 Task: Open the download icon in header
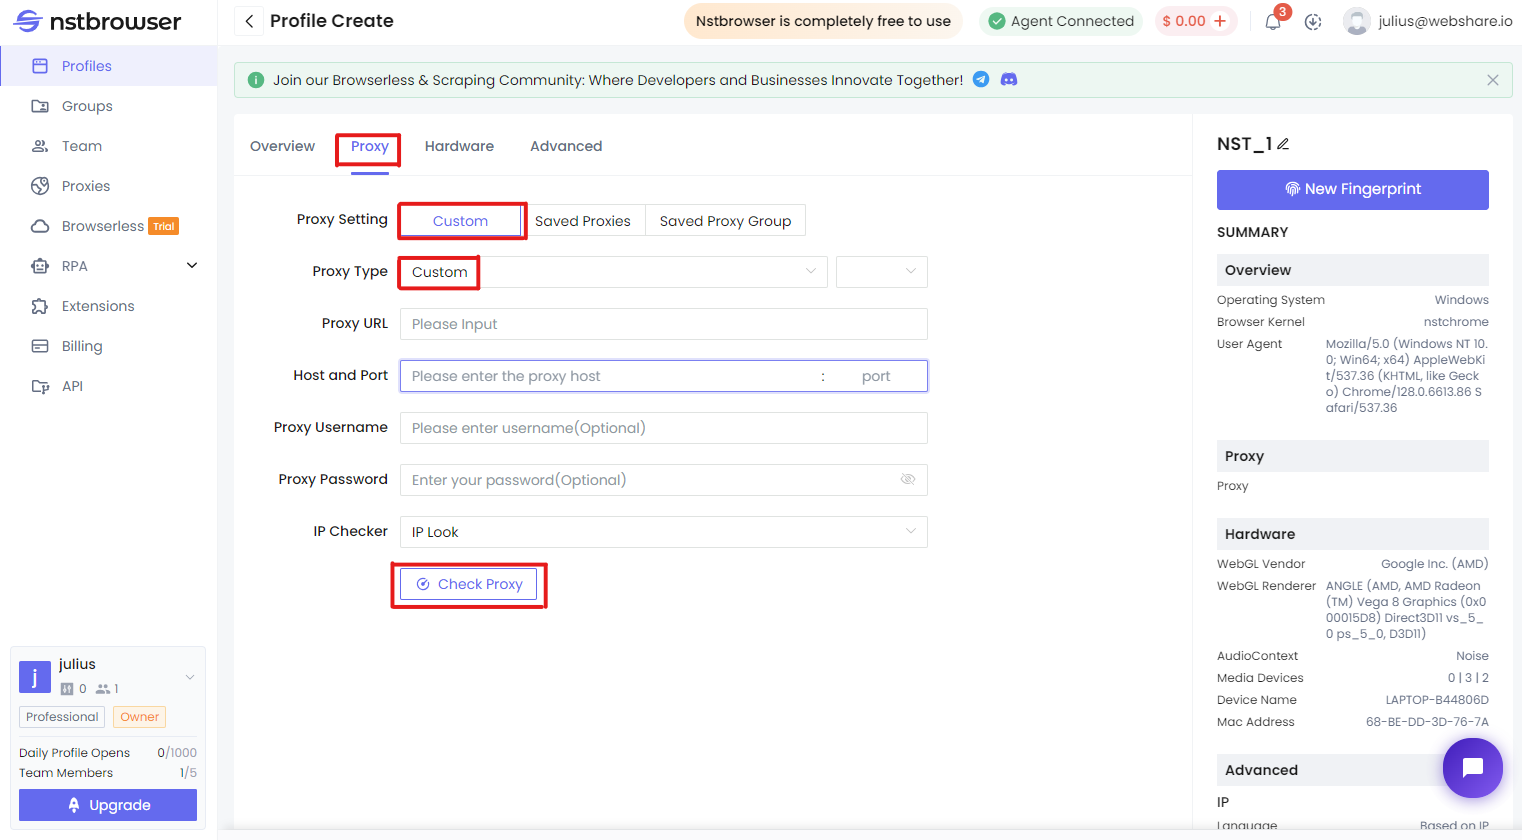(x=1313, y=21)
